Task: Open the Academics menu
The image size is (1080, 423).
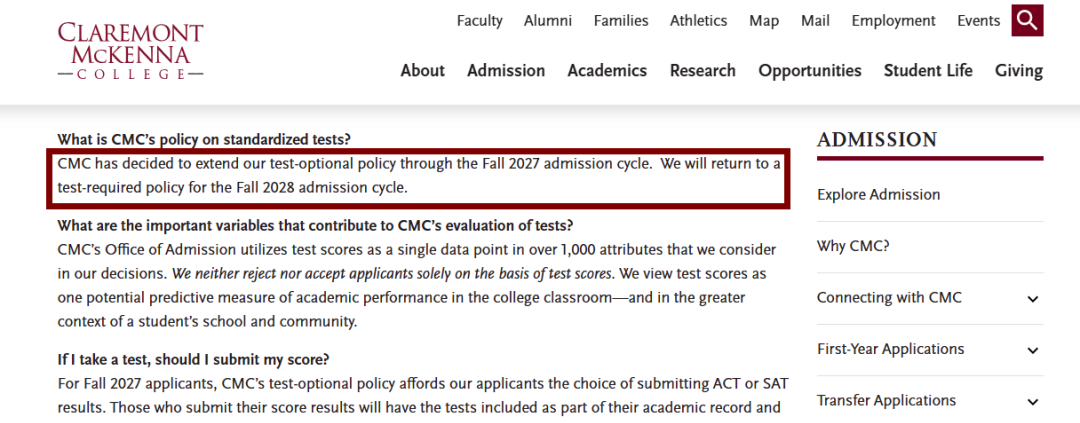Action: pyautogui.click(x=608, y=70)
